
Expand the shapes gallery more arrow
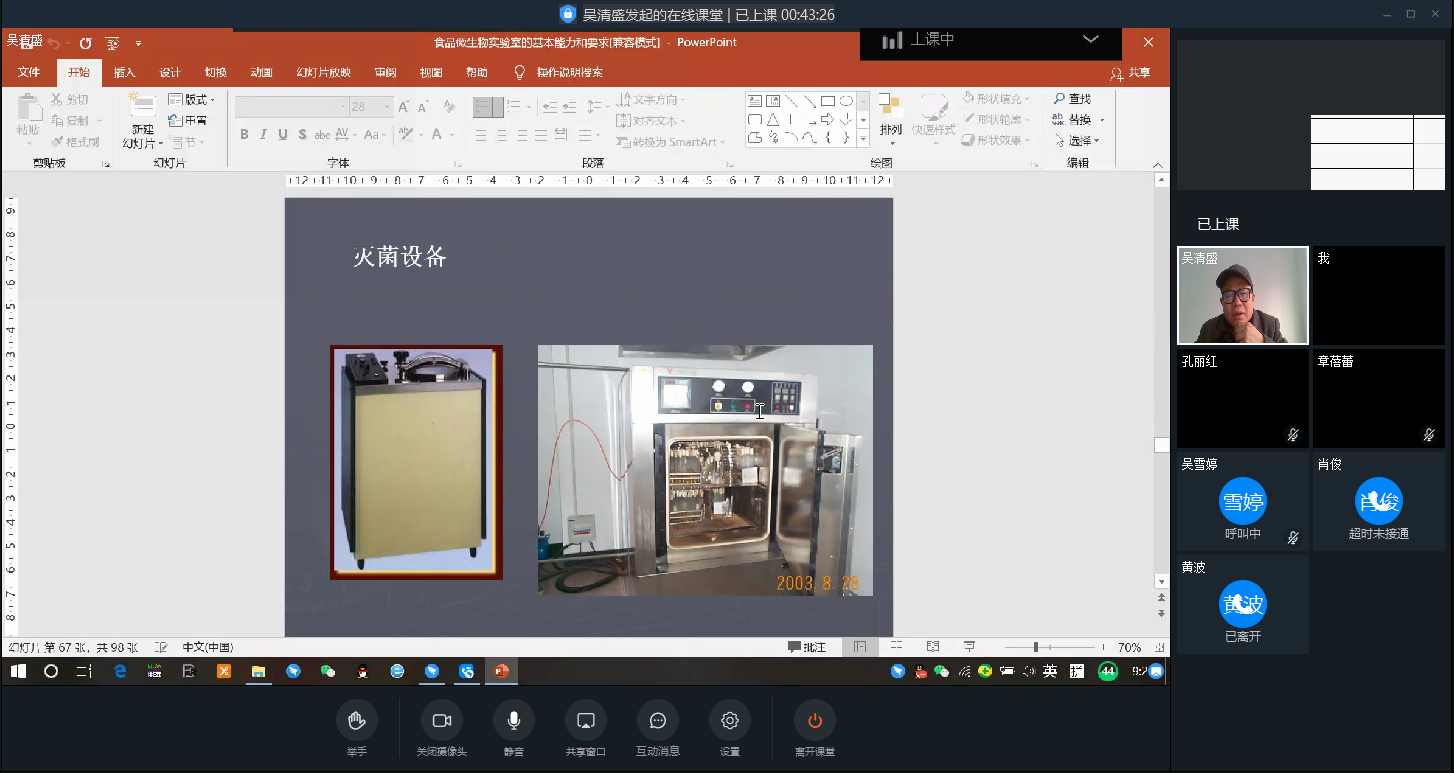[x=863, y=138]
